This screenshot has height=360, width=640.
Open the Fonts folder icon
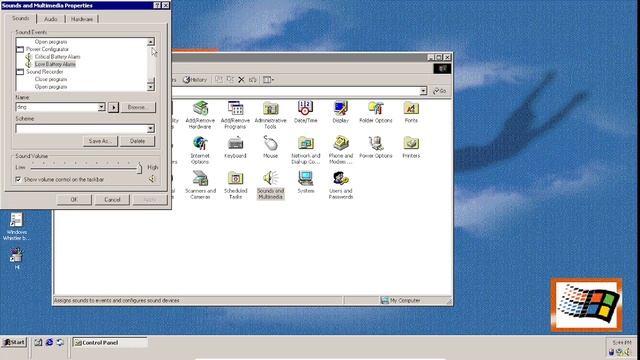[411, 111]
